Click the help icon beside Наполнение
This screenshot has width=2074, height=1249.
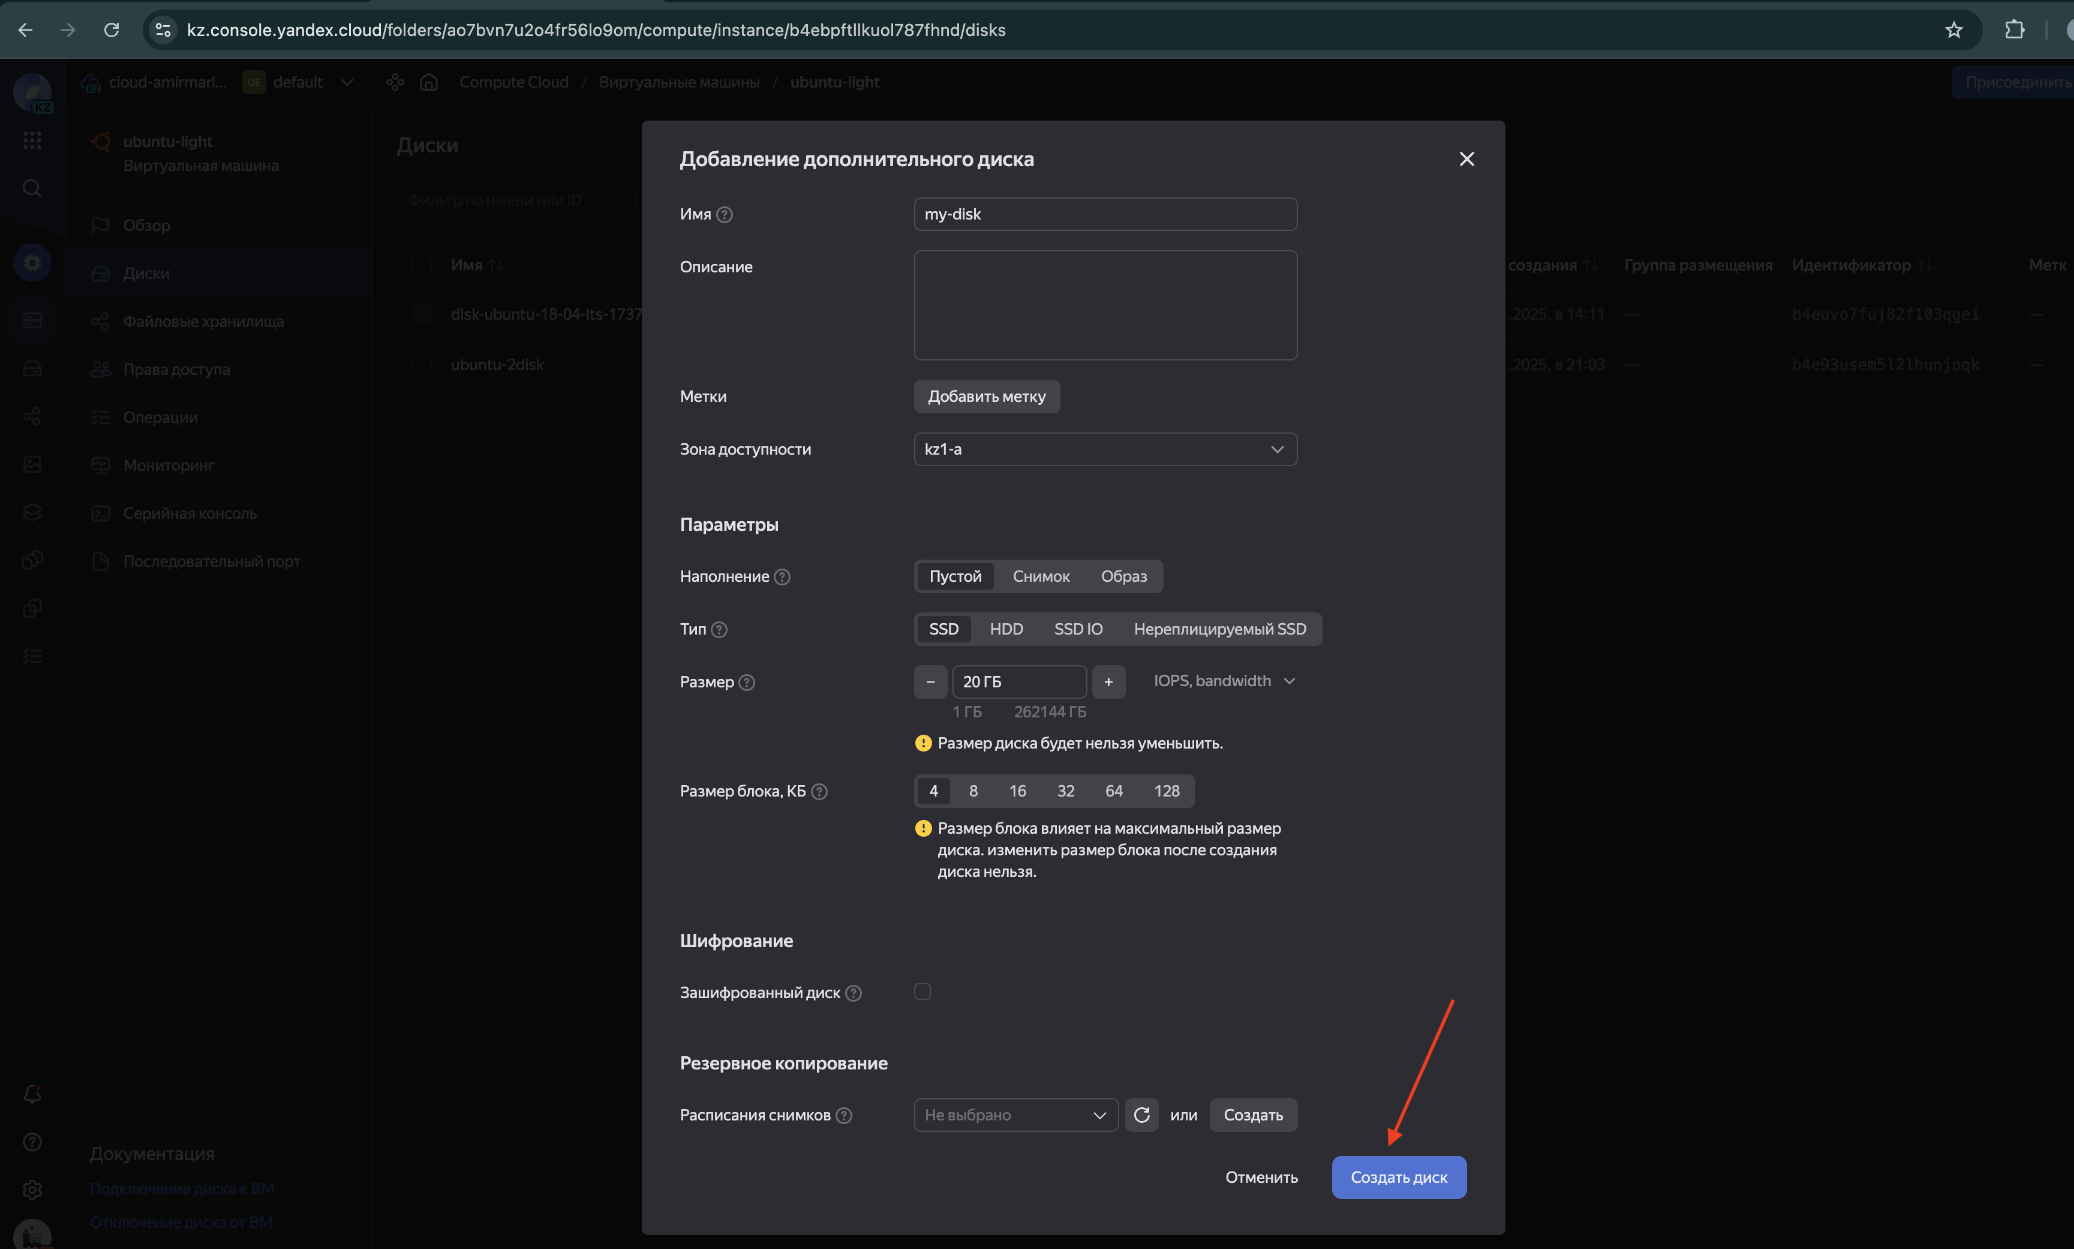(782, 577)
